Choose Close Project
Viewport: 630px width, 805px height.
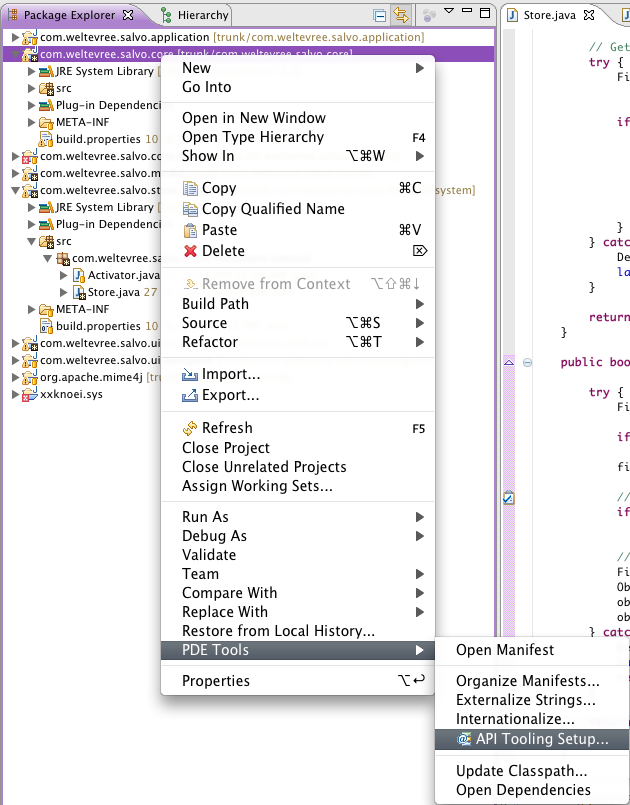[298, 448]
